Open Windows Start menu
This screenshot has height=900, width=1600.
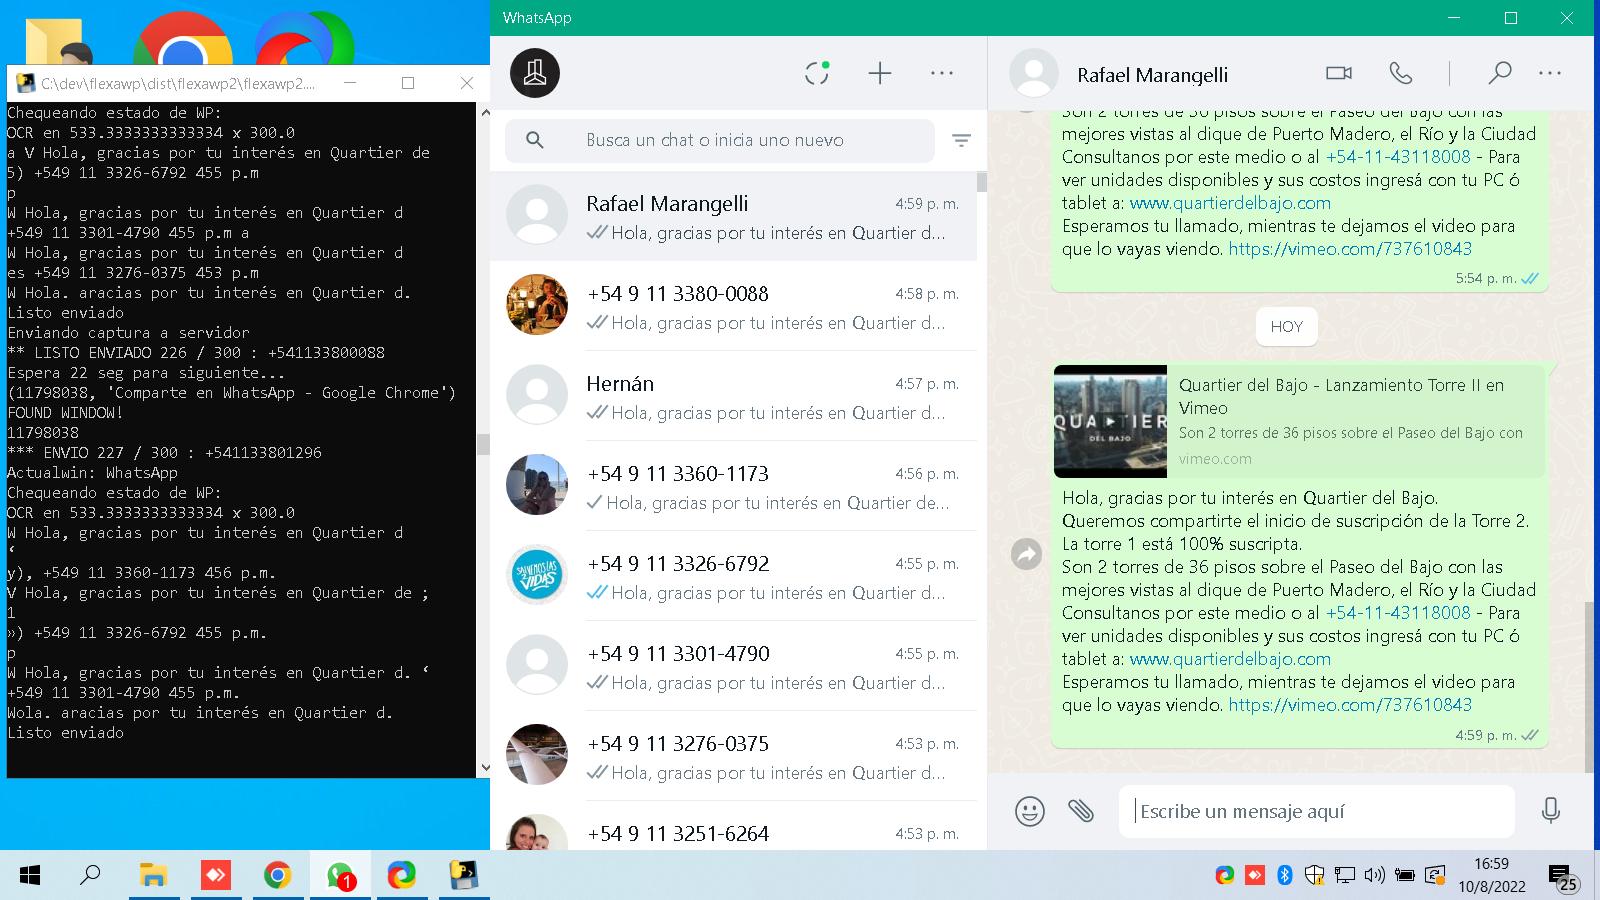tap(30, 876)
